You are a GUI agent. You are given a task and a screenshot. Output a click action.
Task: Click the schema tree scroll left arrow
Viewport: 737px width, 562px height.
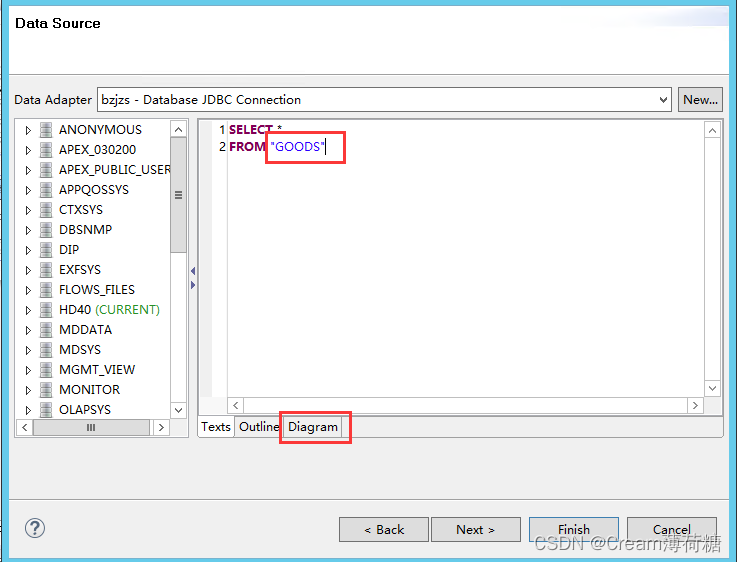coord(25,428)
